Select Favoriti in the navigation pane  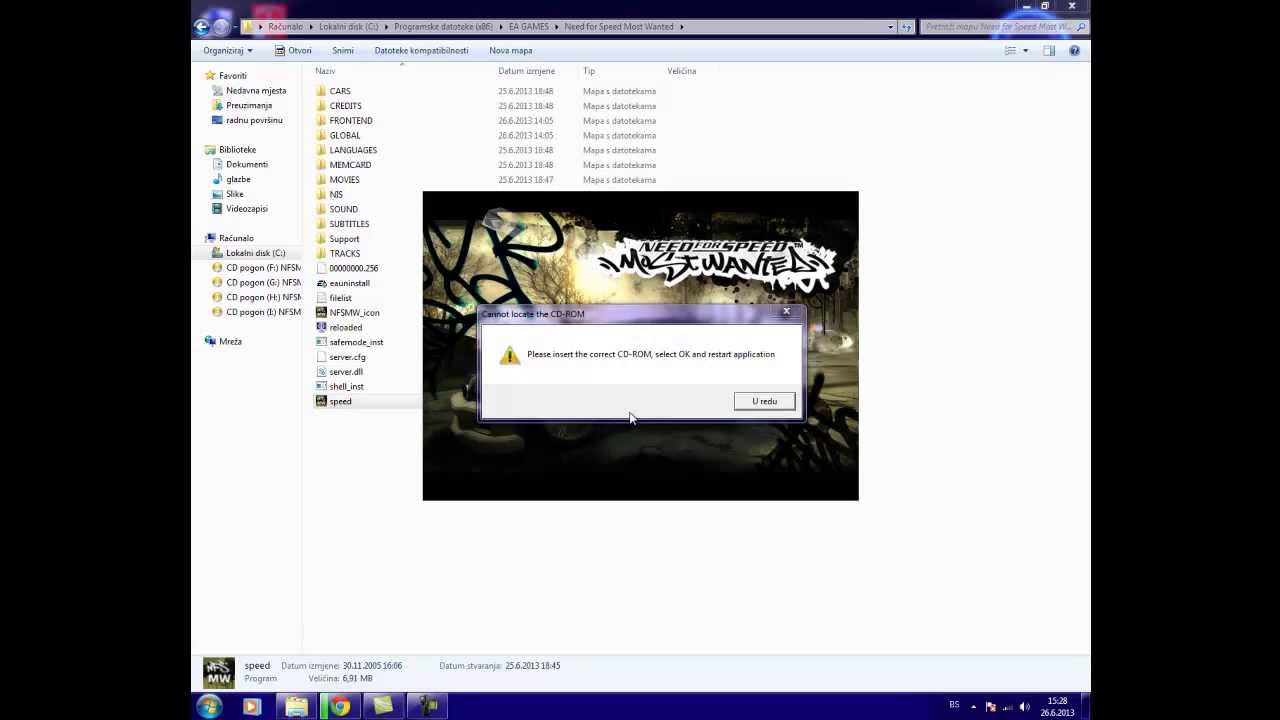(232, 76)
